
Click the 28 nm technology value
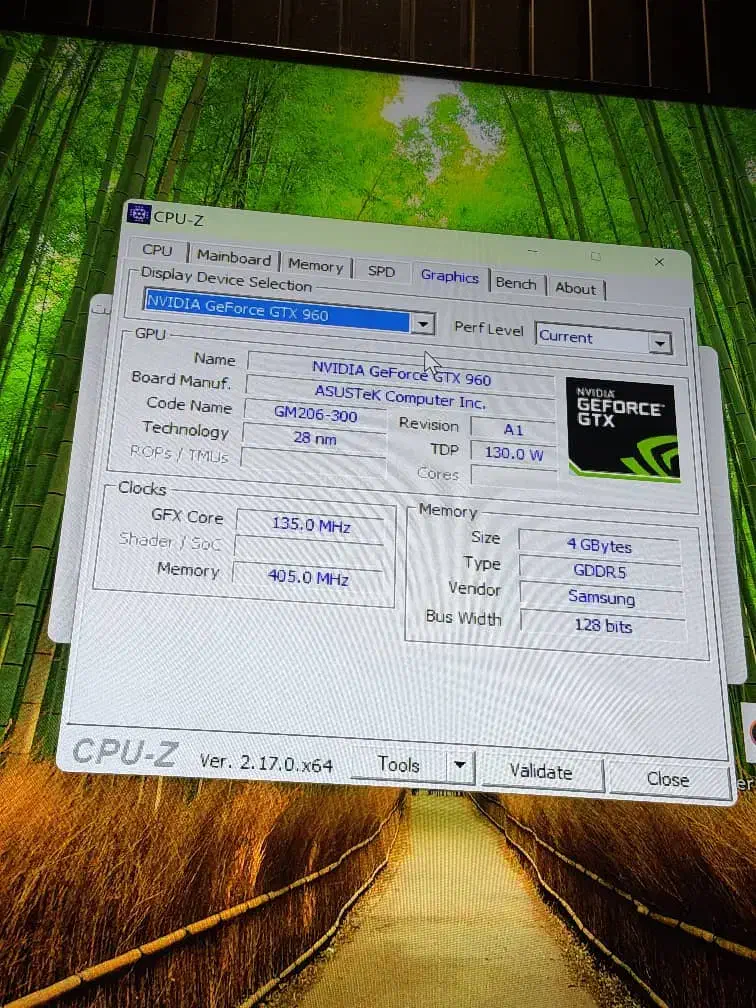314,438
